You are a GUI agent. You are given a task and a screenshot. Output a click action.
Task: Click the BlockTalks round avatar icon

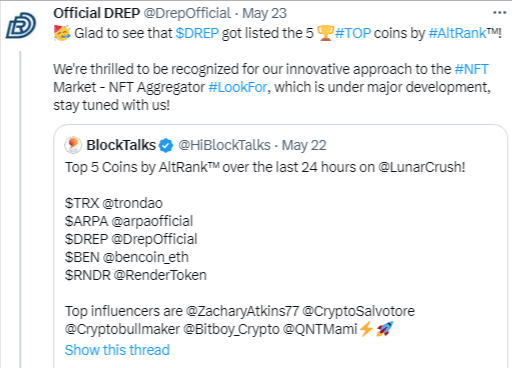tap(73, 145)
